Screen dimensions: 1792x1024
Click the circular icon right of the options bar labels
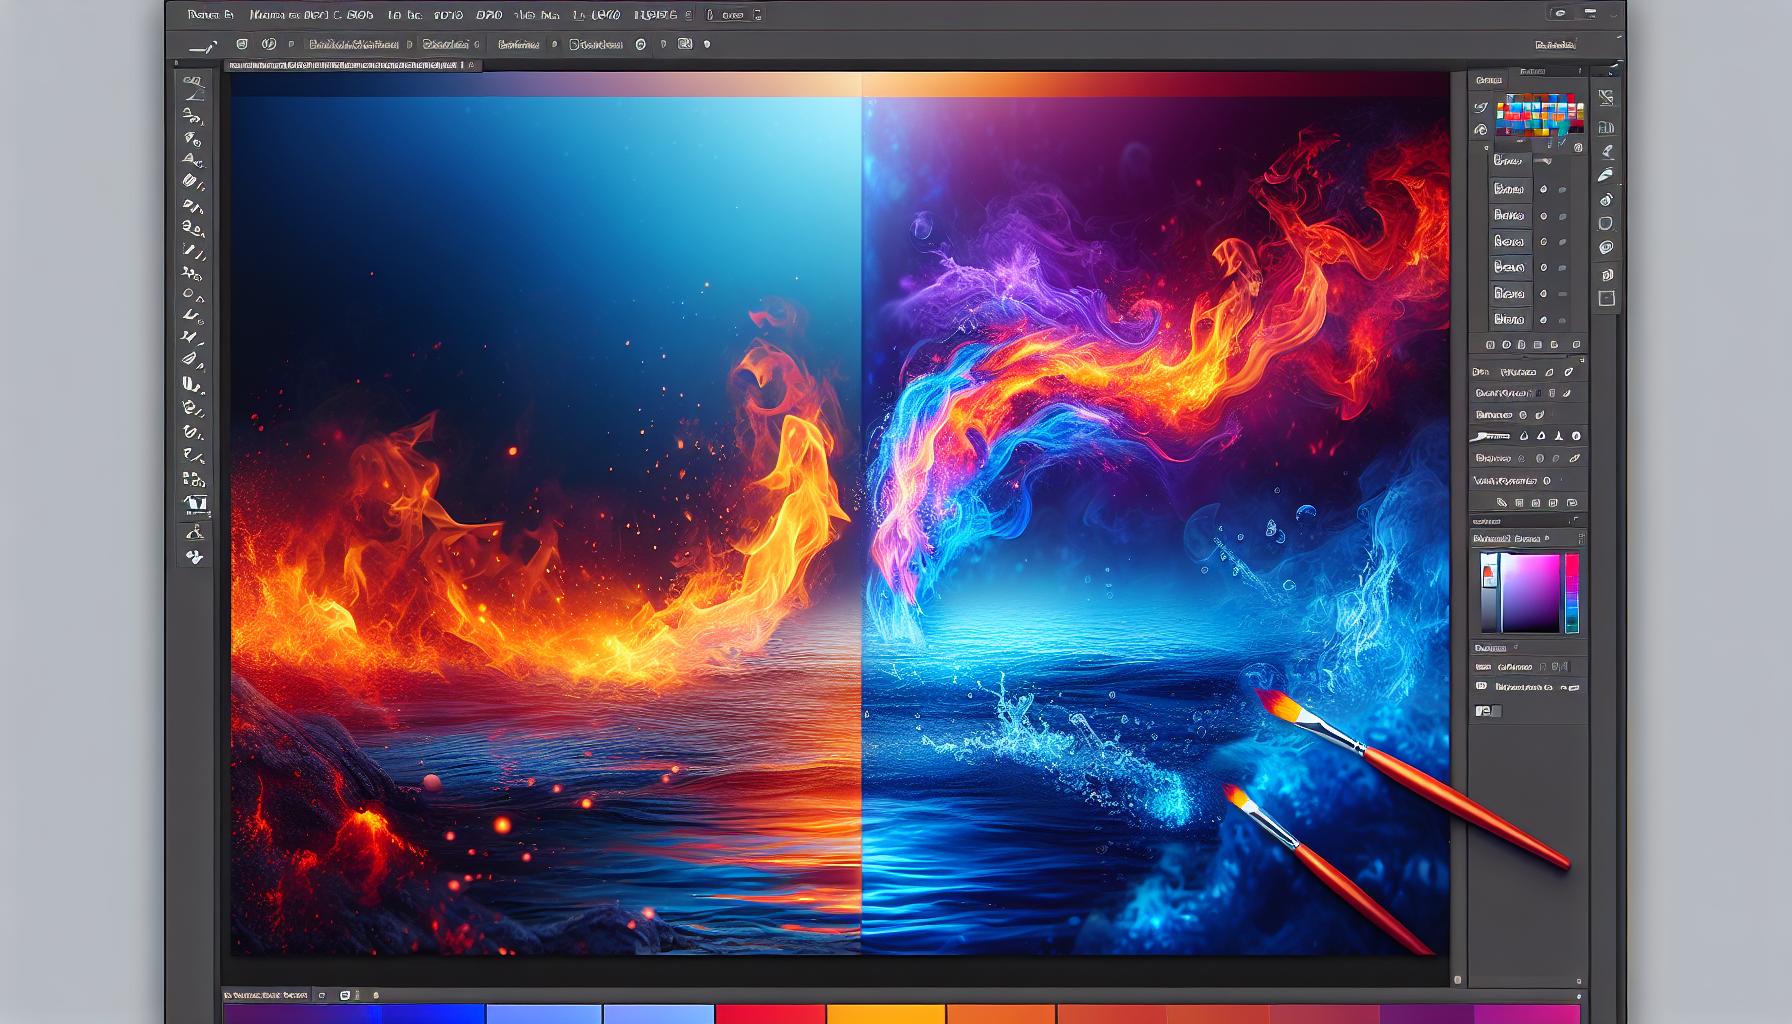click(641, 44)
